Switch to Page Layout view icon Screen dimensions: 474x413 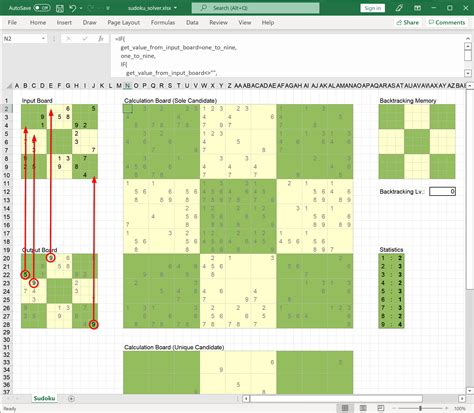tap(363, 408)
